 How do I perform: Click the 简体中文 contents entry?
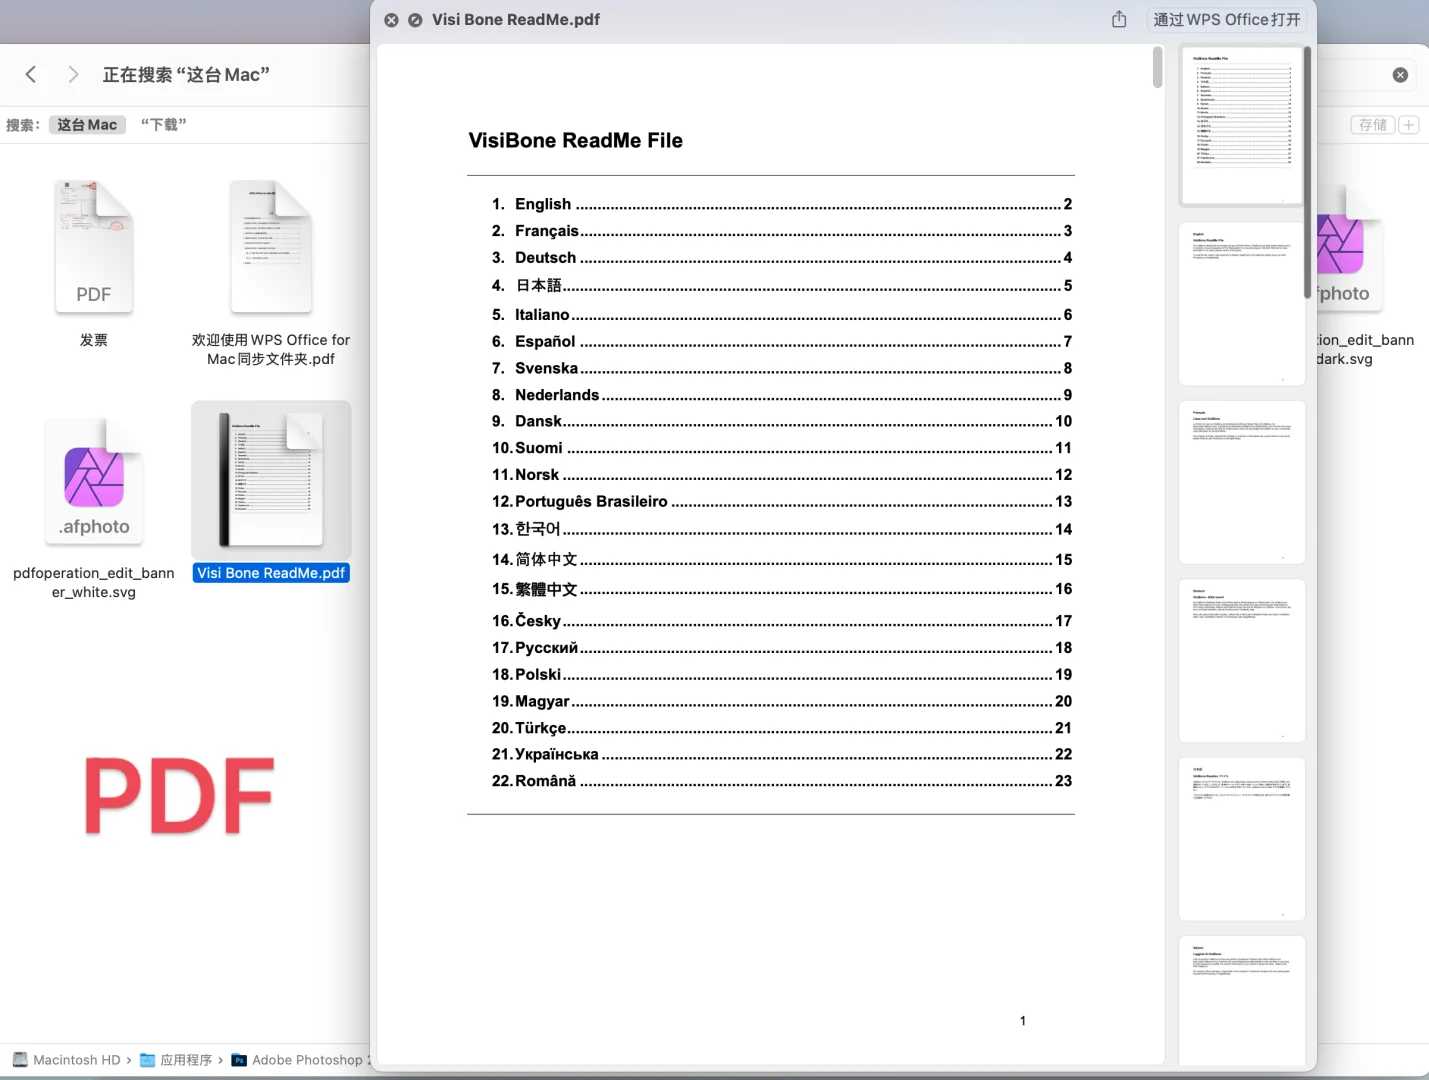pyautogui.click(x=781, y=560)
